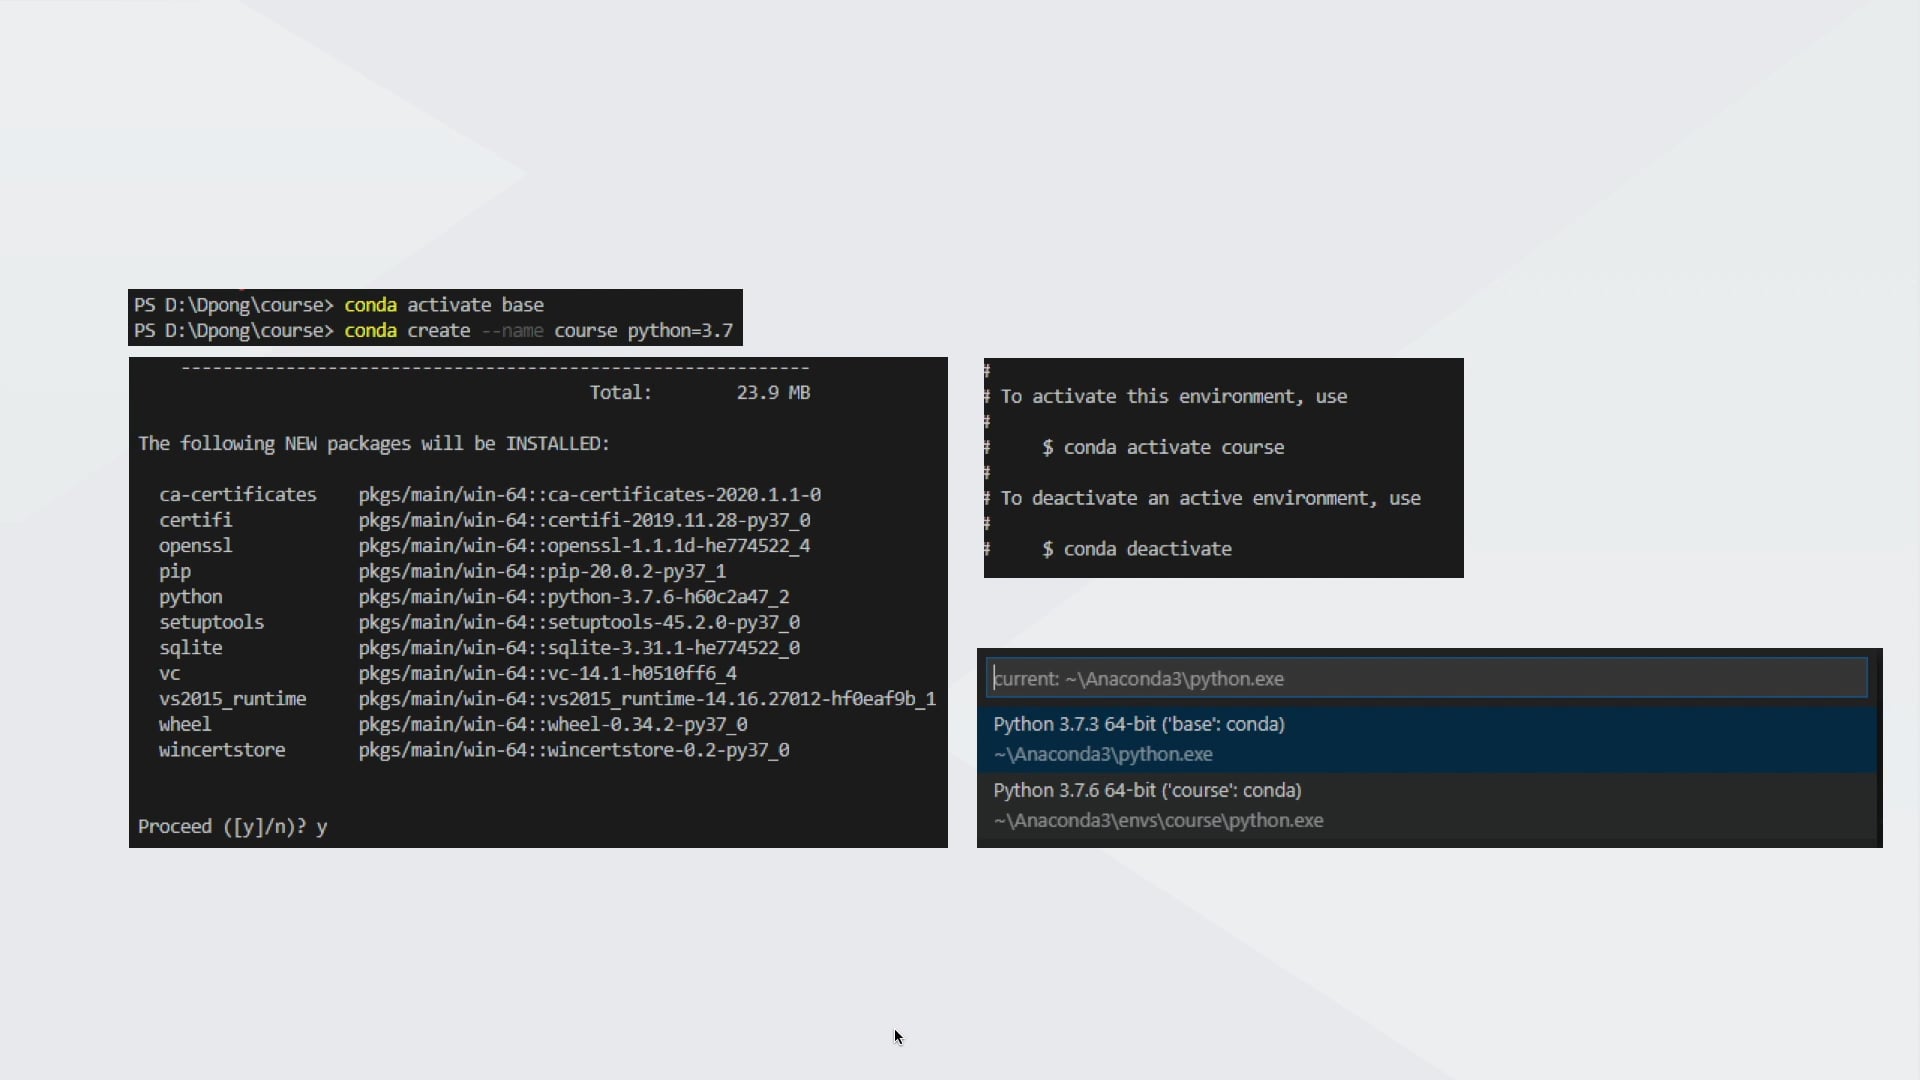Click 'conda create --name course python=3.7' command
The height and width of the screenshot is (1080, 1920).
[x=538, y=331]
